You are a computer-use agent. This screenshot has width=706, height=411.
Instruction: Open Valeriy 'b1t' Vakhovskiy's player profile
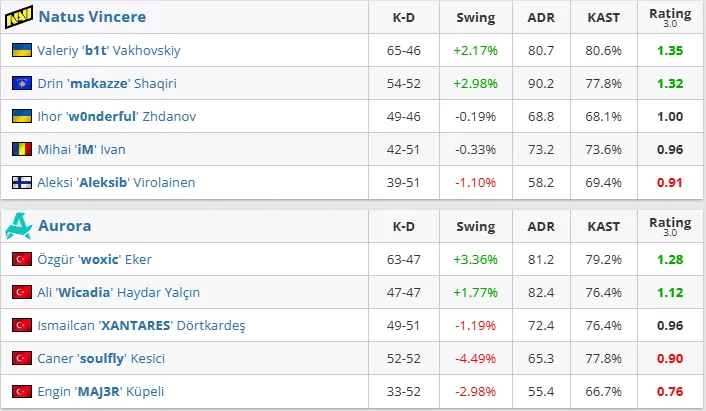110,50
